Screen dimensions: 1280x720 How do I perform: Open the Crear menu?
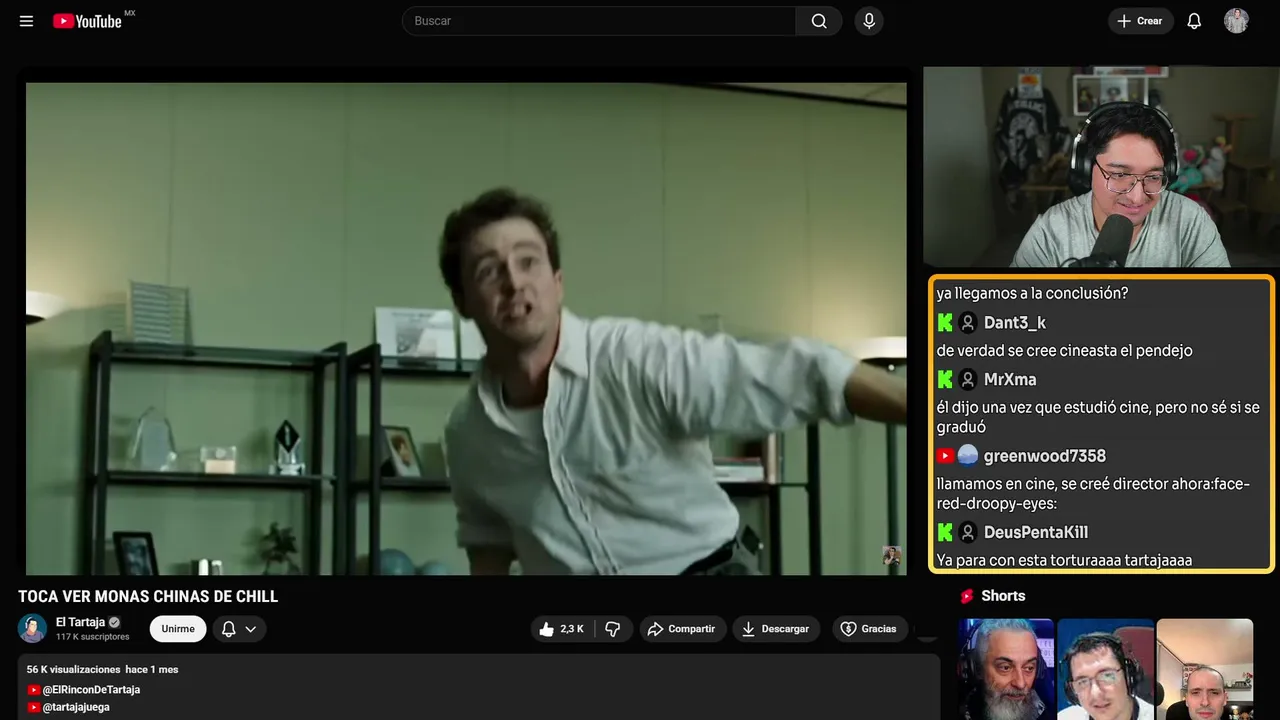tap(1140, 21)
